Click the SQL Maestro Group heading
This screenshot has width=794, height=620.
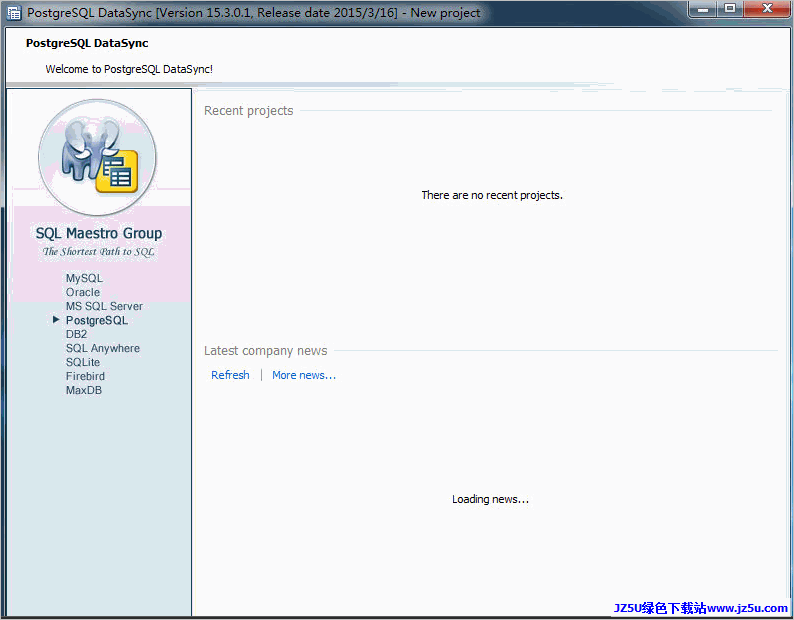tap(99, 233)
